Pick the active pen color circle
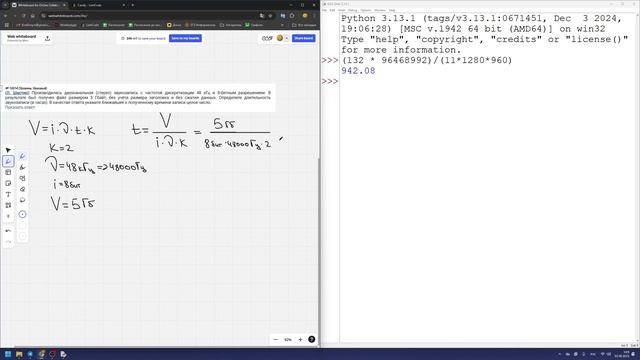This screenshot has height=360, width=640. (22, 214)
